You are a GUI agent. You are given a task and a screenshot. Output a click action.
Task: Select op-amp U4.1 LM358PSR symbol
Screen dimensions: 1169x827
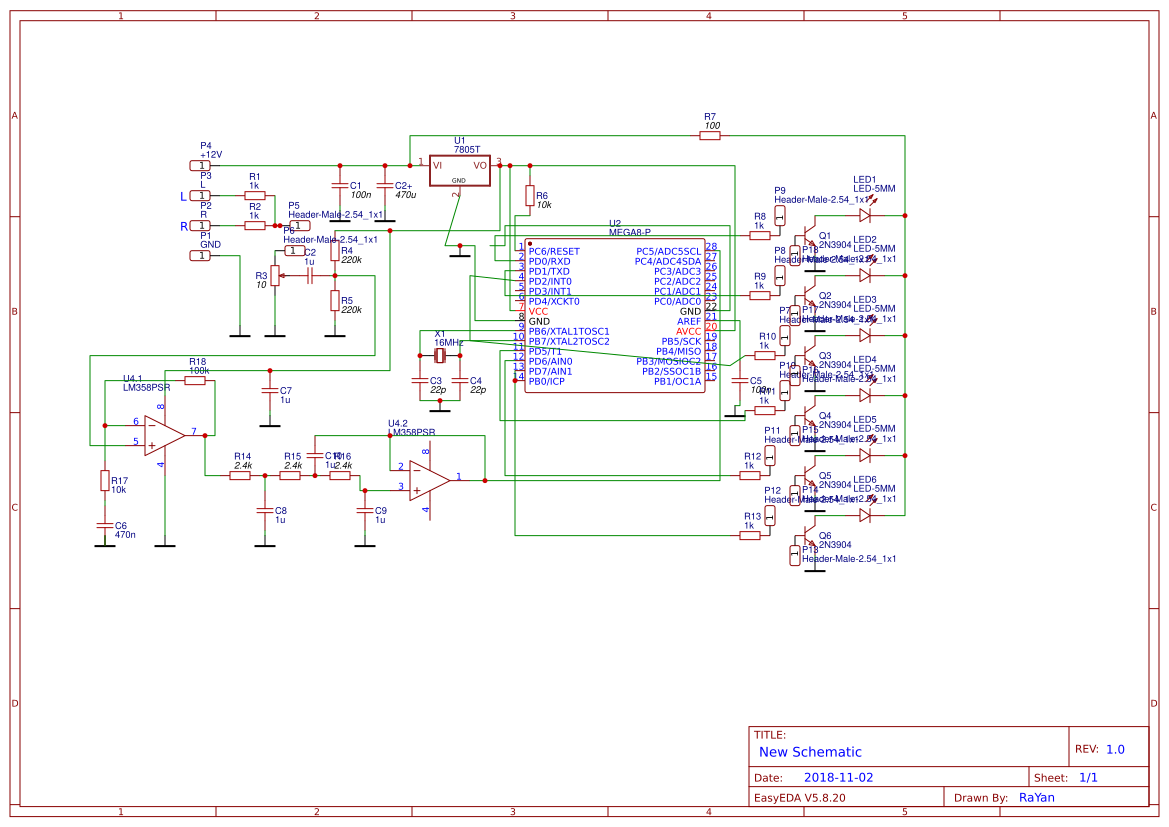coord(164,435)
